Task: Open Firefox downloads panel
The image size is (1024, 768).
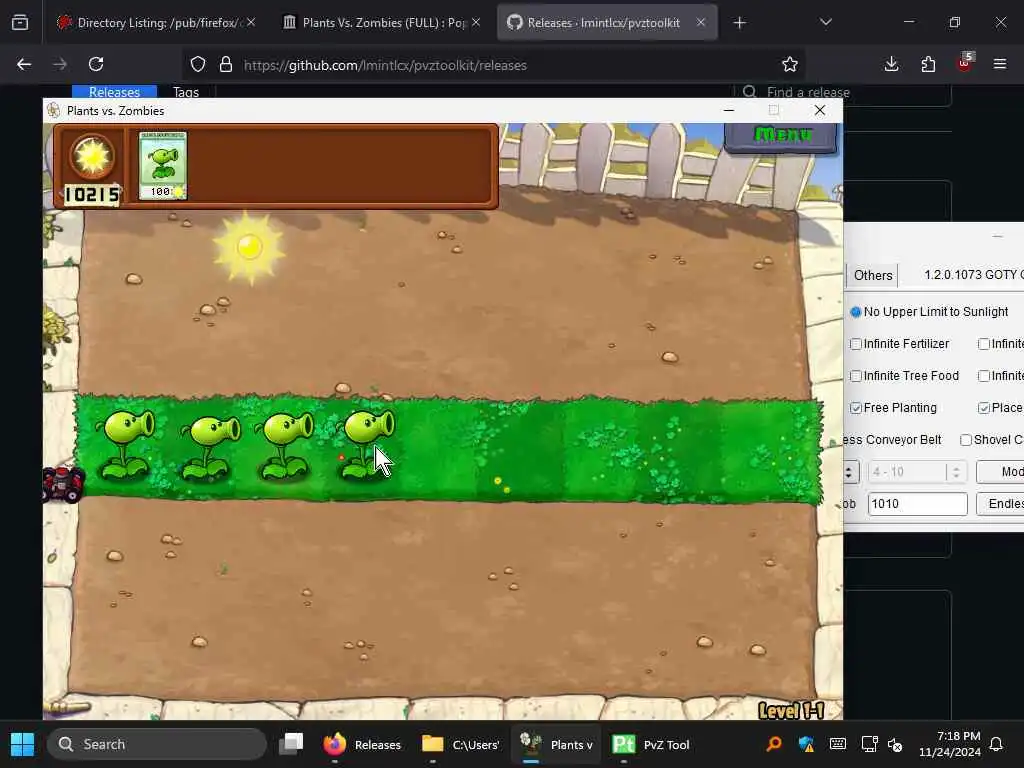Action: (891, 64)
